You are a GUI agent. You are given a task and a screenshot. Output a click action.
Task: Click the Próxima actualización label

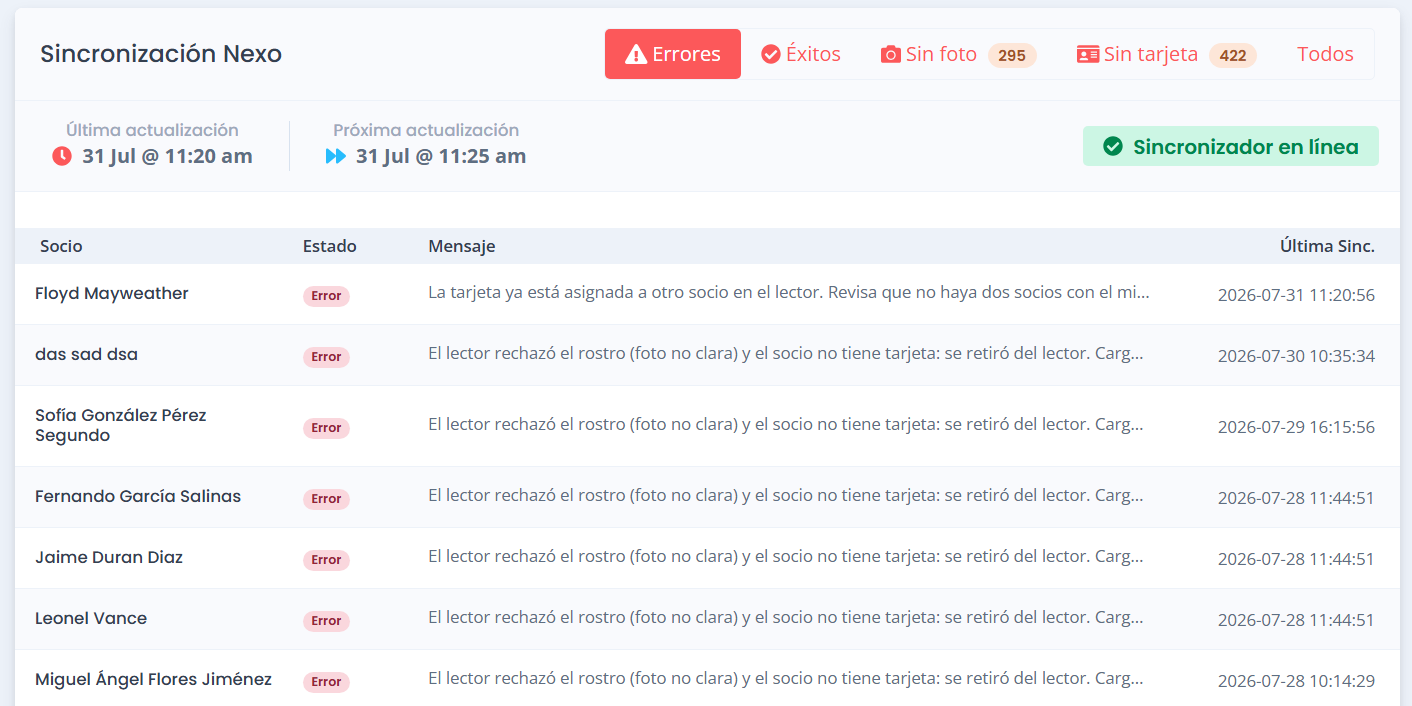point(426,130)
